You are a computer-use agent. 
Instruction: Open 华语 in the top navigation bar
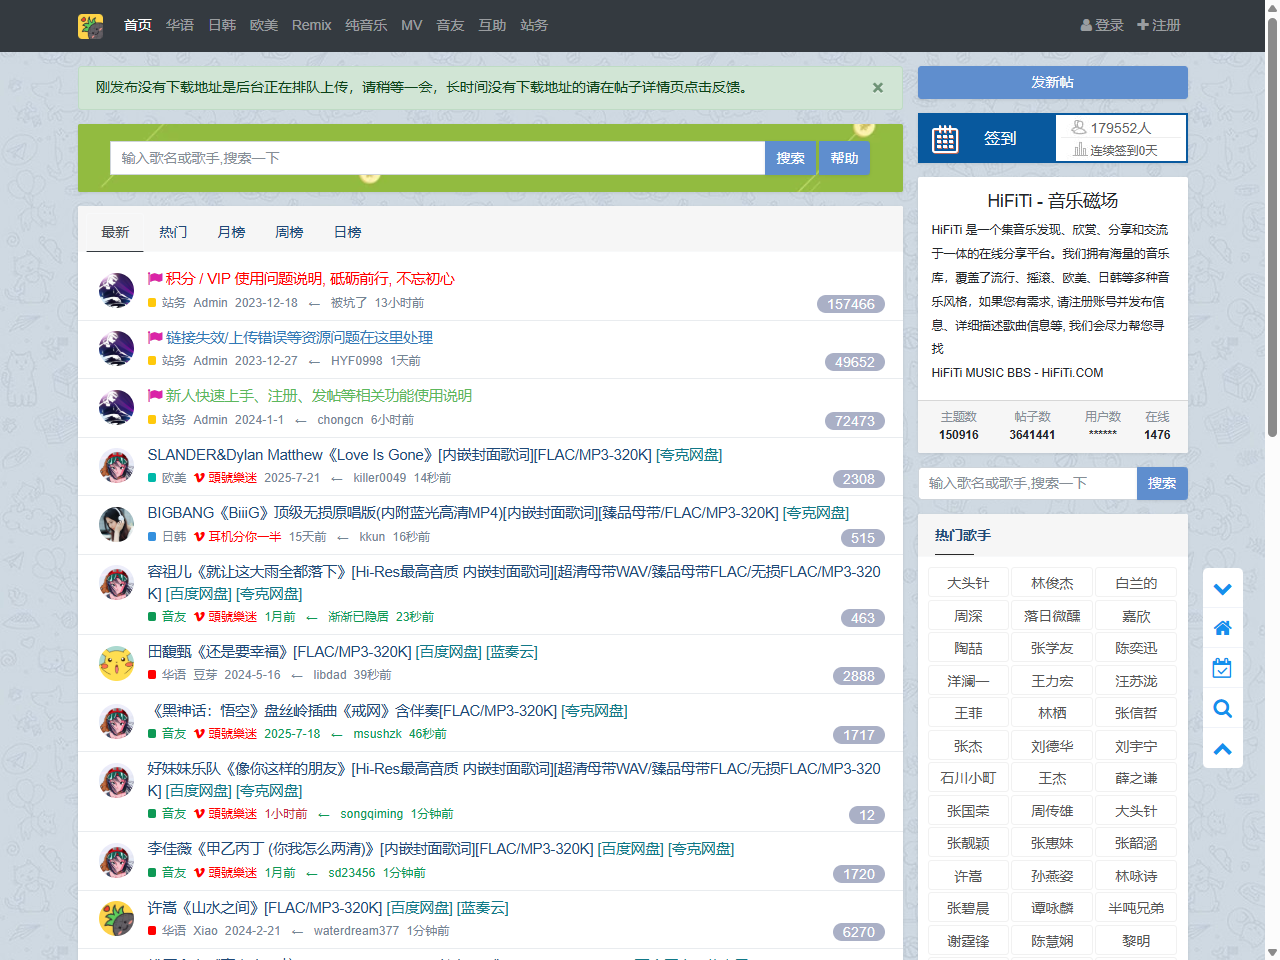tap(180, 25)
